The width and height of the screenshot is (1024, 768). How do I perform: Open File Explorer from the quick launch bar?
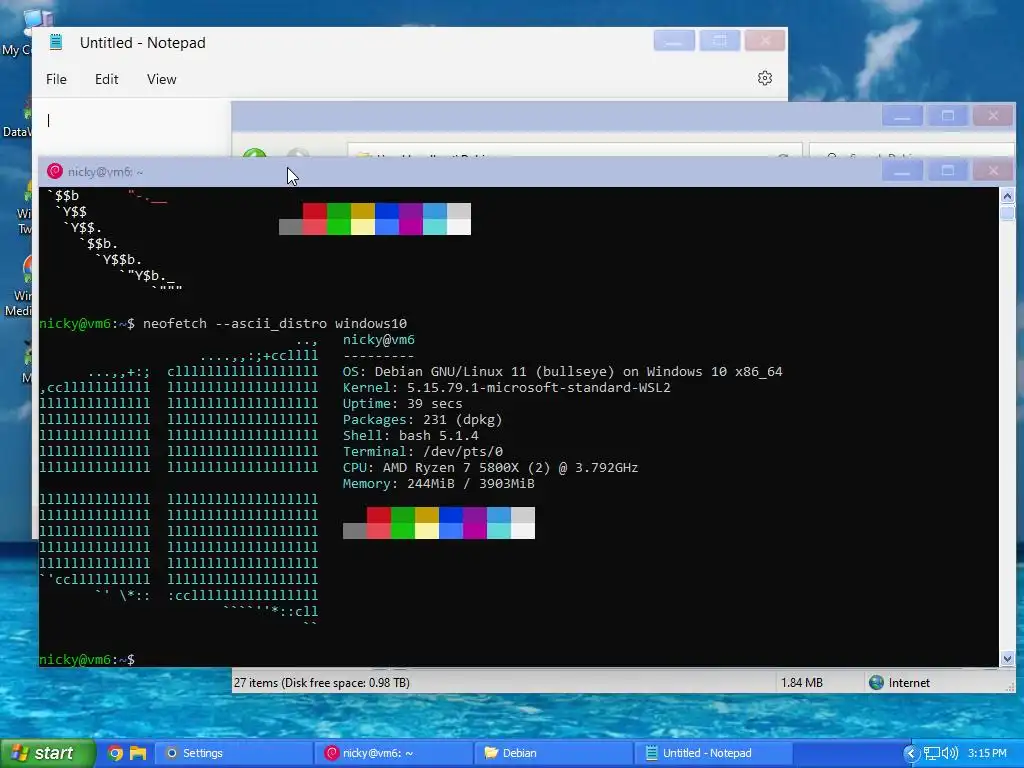click(x=138, y=753)
